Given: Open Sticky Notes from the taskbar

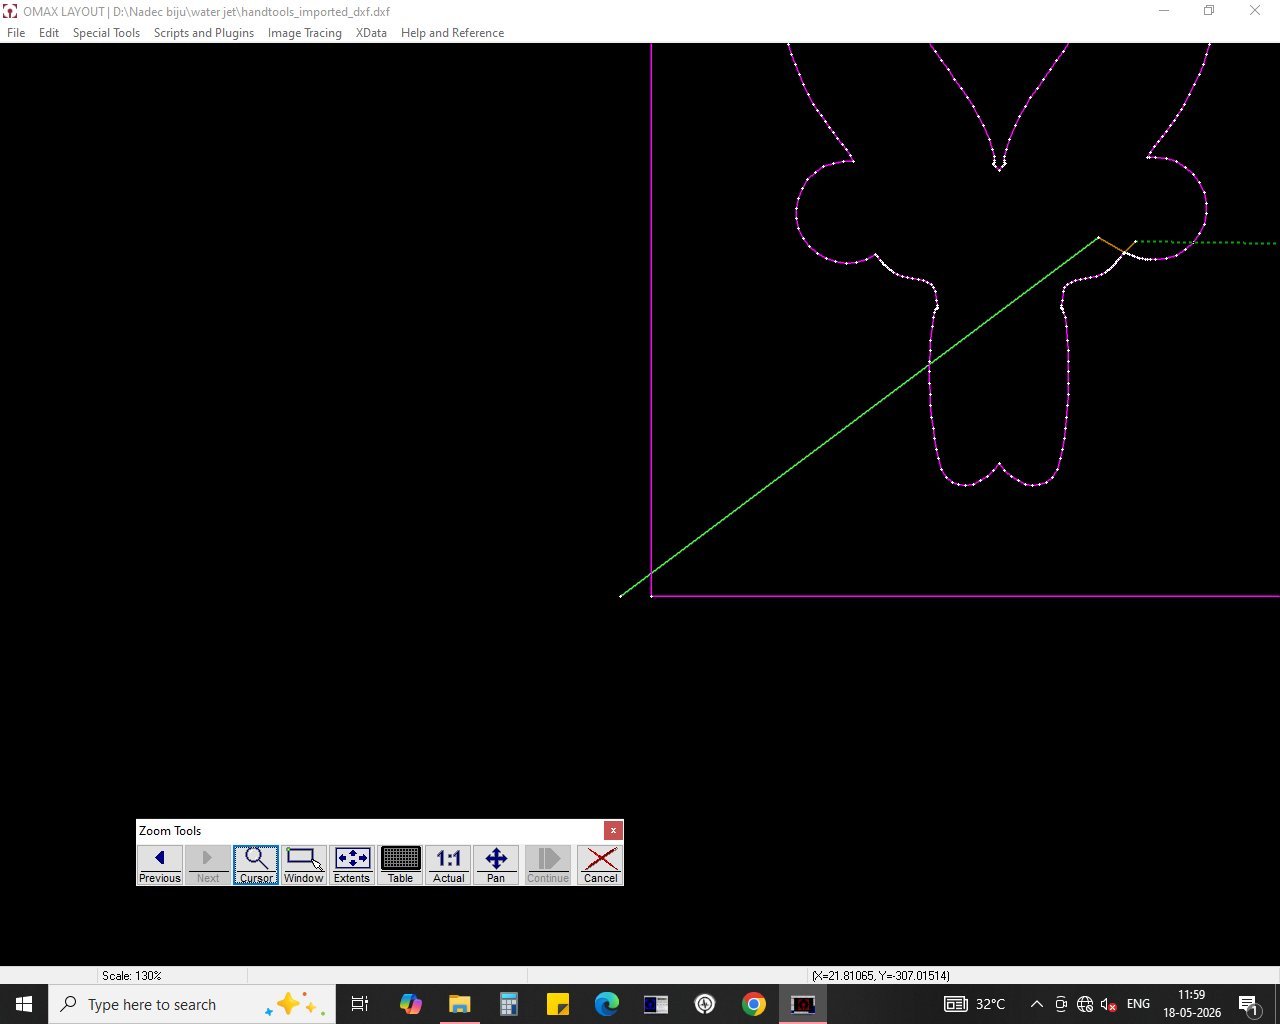Looking at the screenshot, I should point(558,1004).
